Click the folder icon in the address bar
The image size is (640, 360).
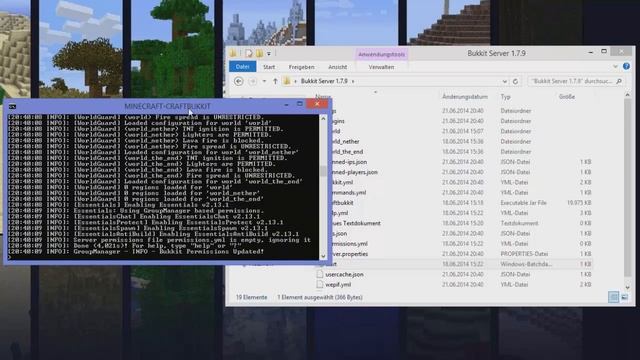coord(287,81)
